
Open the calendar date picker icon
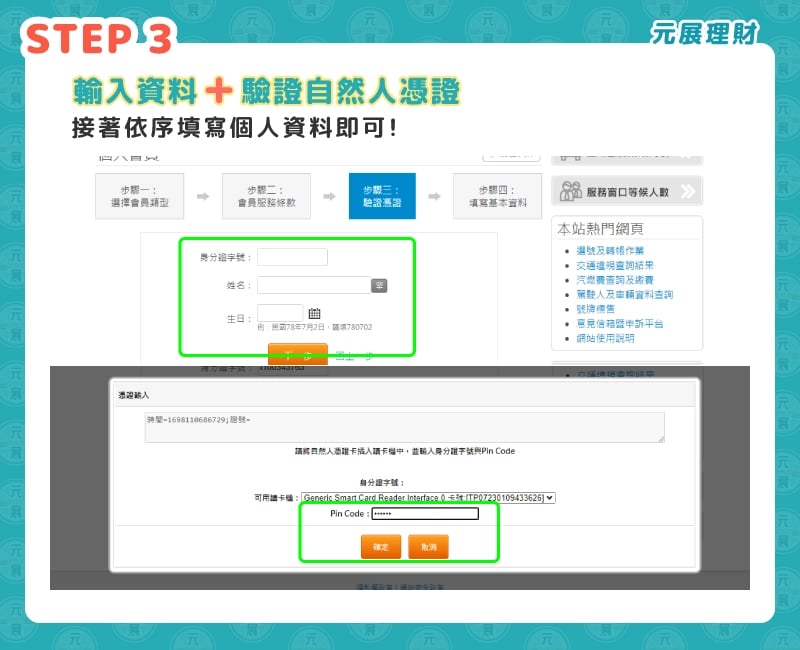pyautogui.click(x=314, y=313)
